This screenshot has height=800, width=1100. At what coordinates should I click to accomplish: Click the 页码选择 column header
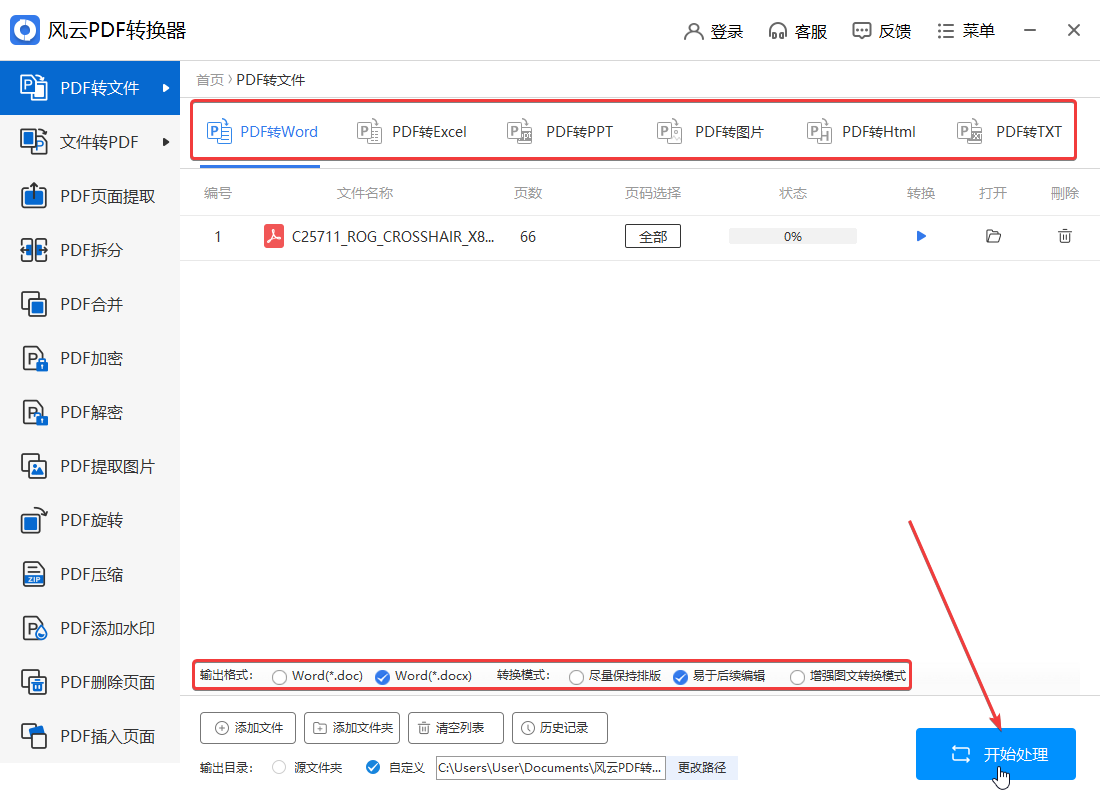coord(653,193)
